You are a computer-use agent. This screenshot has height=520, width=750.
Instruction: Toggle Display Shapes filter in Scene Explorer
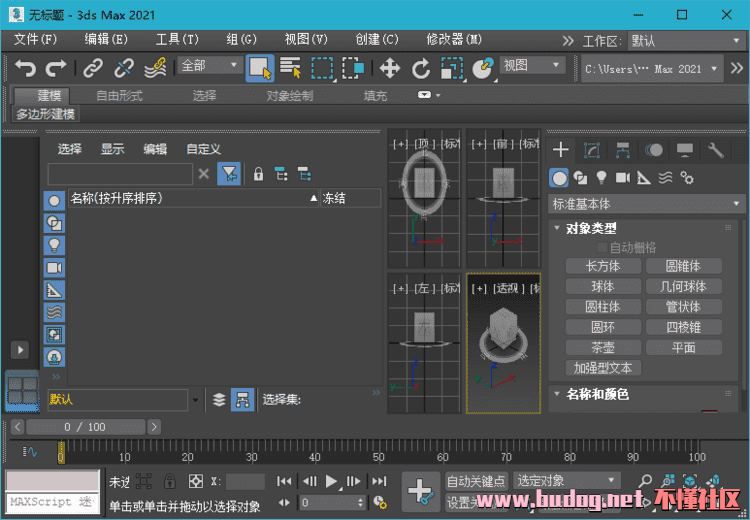(x=55, y=223)
